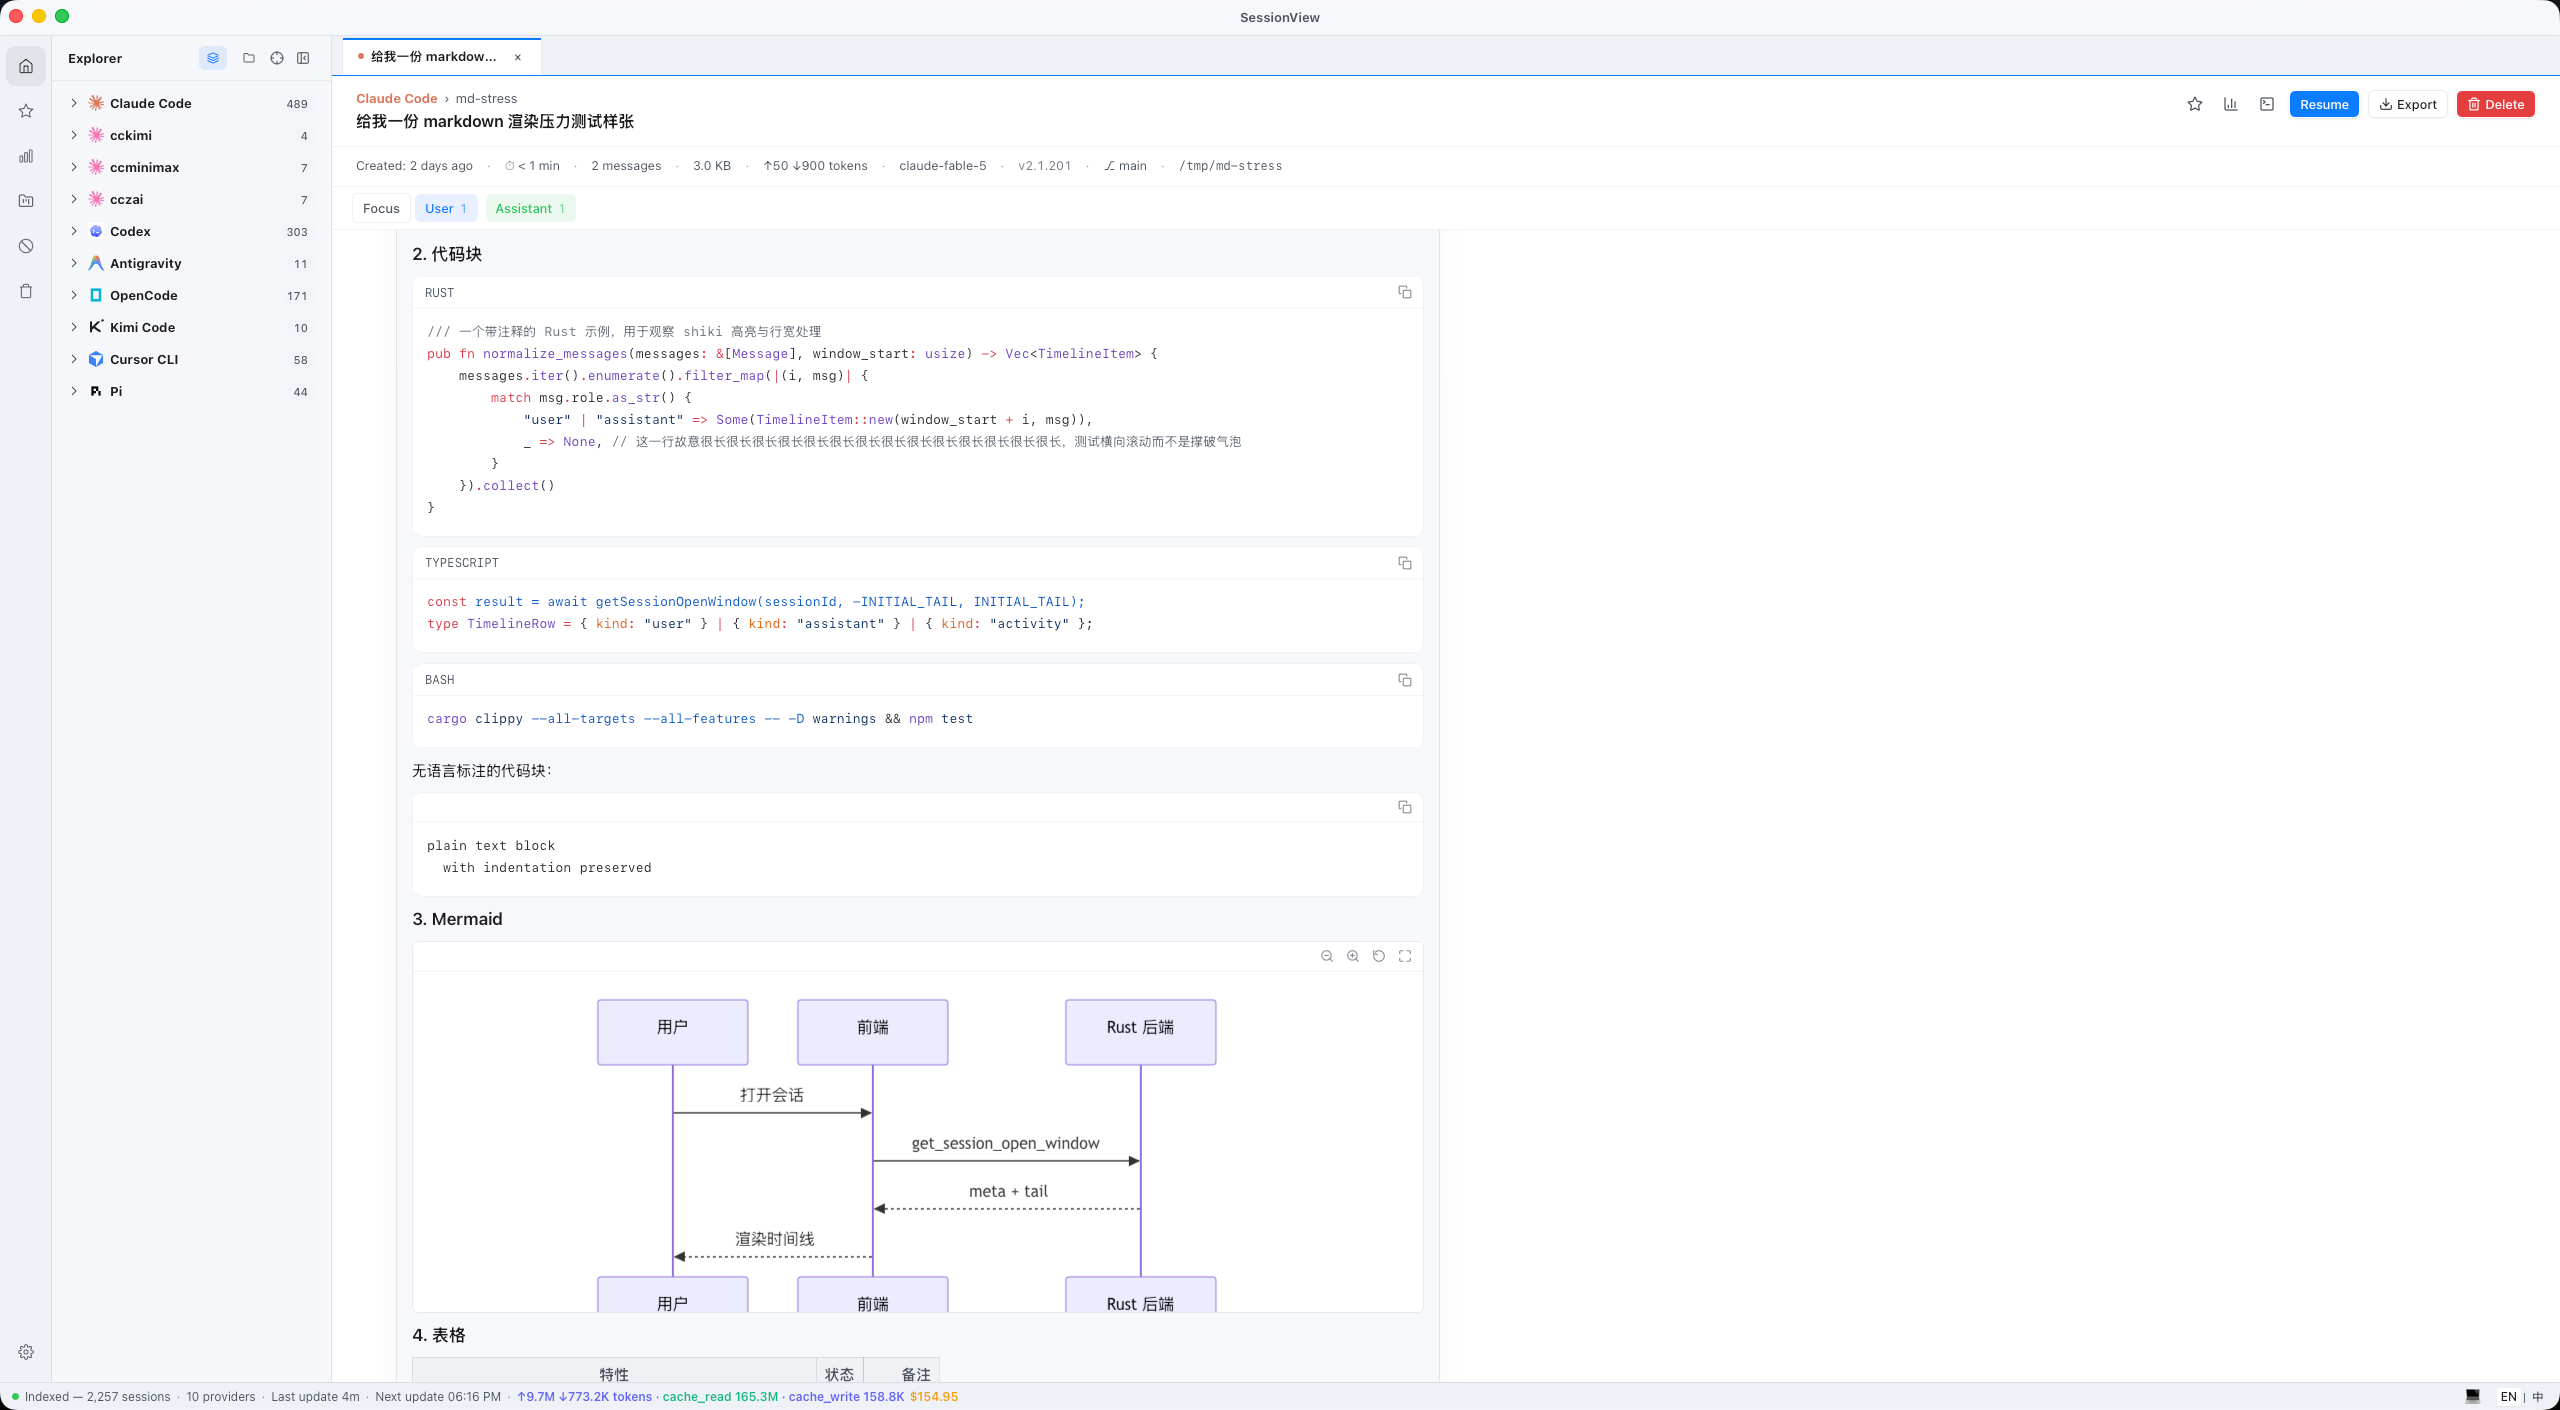Open Claude Code breadcrumb link

click(396, 98)
